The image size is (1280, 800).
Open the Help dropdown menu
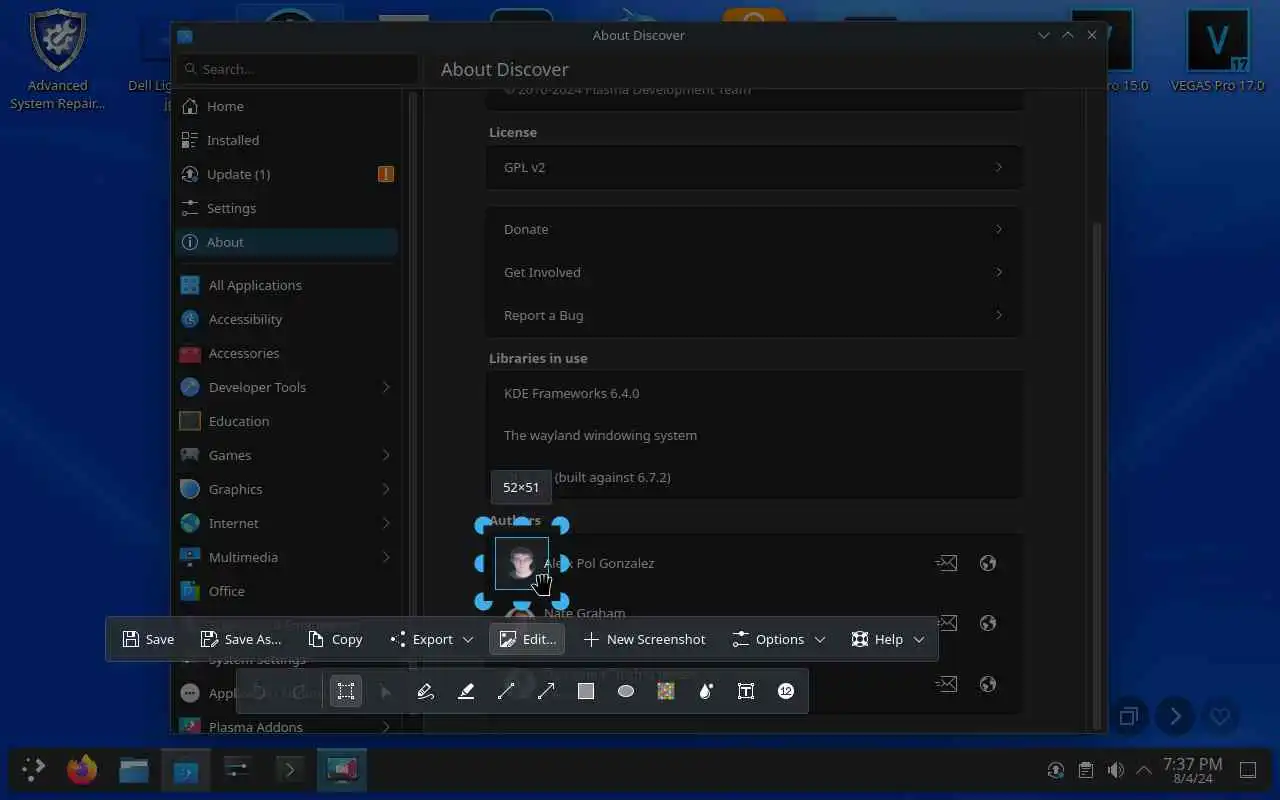click(887, 639)
